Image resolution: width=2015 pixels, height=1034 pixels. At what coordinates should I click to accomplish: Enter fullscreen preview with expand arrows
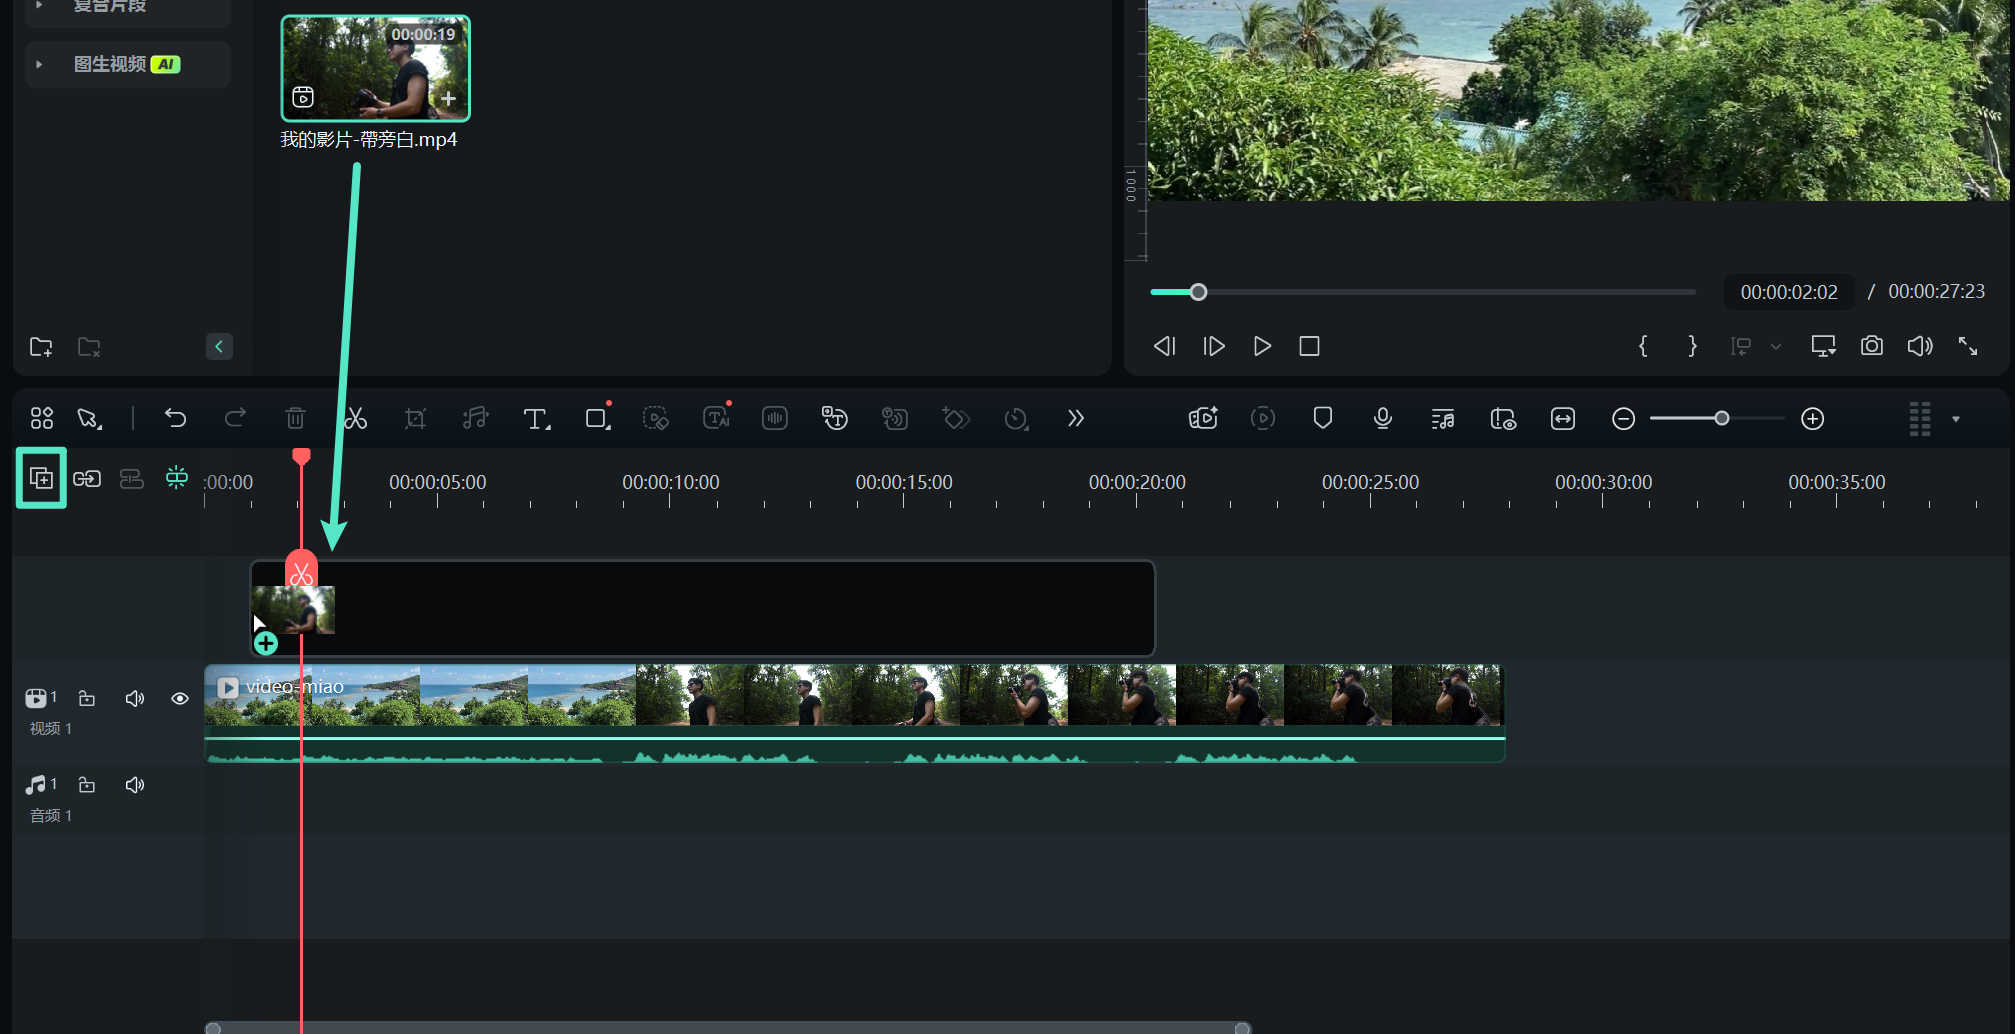(x=1968, y=346)
